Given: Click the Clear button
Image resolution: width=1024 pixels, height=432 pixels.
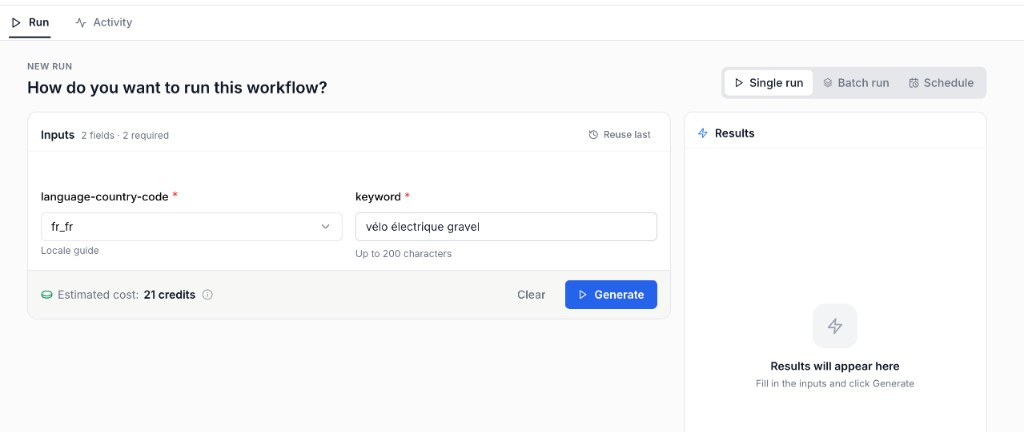Looking at the screenshot, I should pyautogui.click(x=531, y=294).
